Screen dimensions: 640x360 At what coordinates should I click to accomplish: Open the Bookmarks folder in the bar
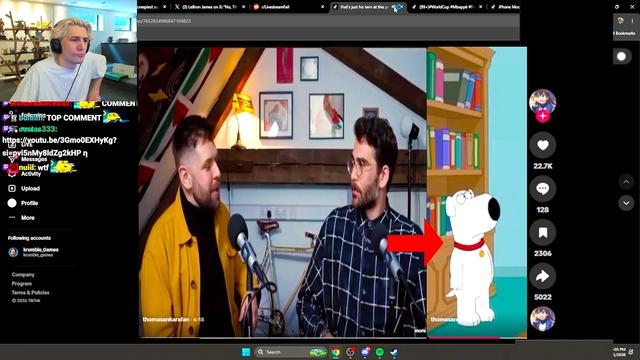point(624,33)
